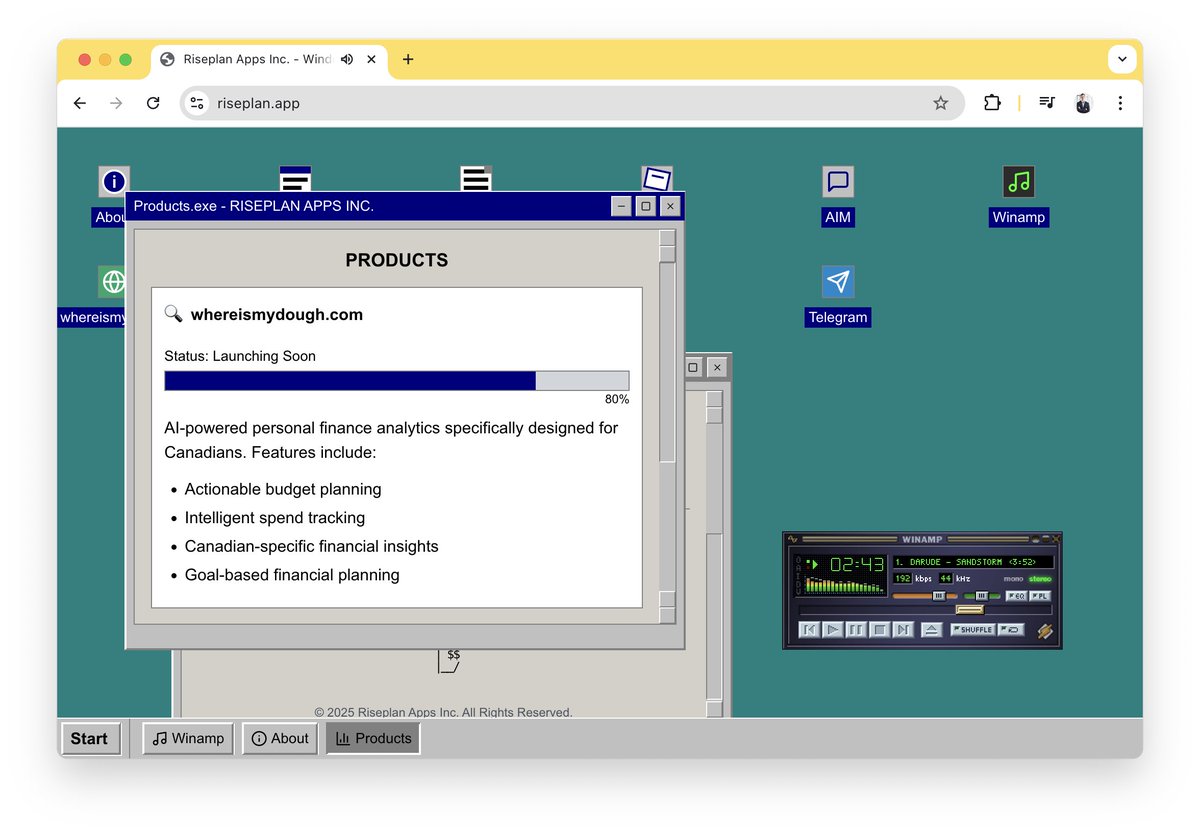Screen dimensions: 1200x834
Task: Open the whereismy globe desktop icon
Action: [114, 282]
